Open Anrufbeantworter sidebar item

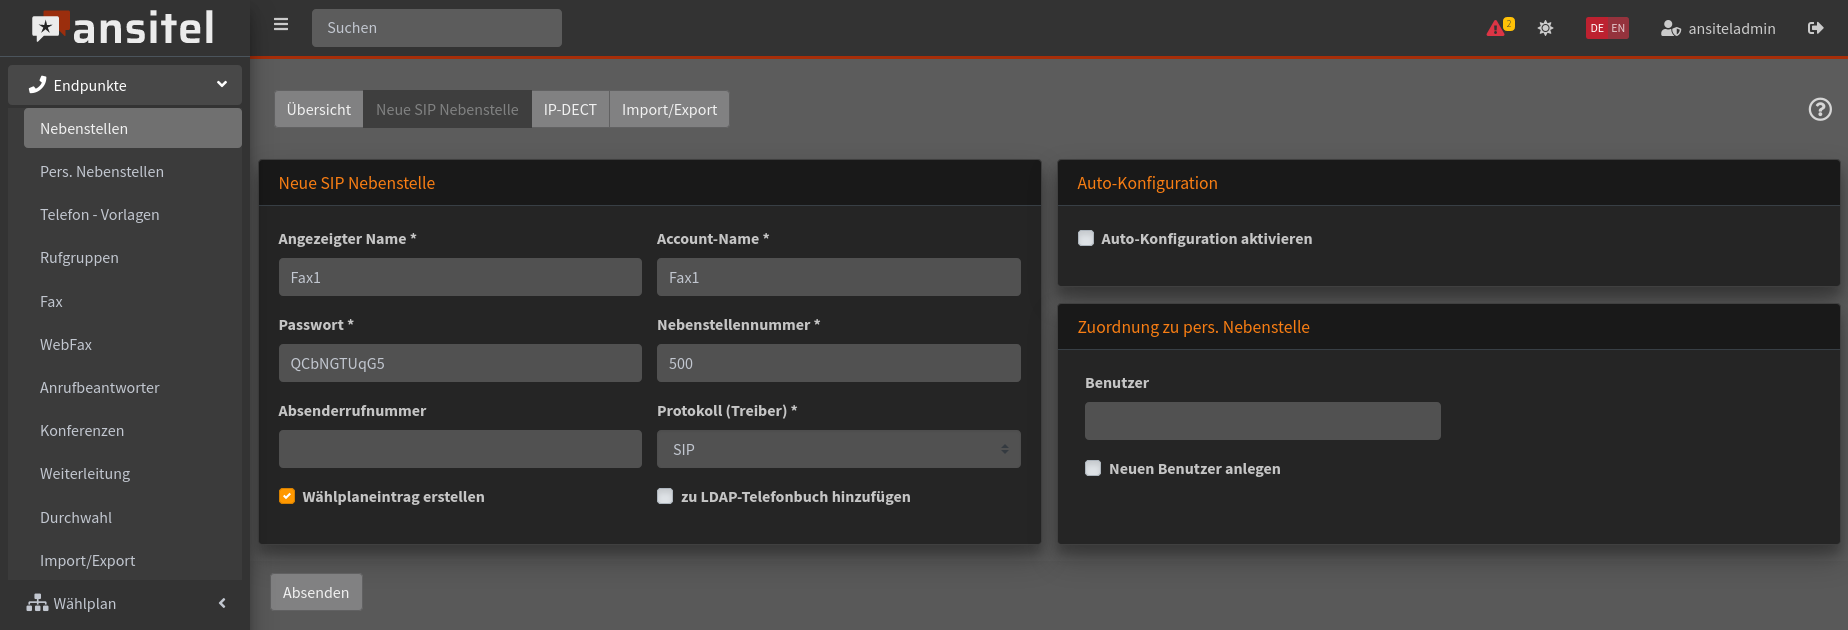133,387
